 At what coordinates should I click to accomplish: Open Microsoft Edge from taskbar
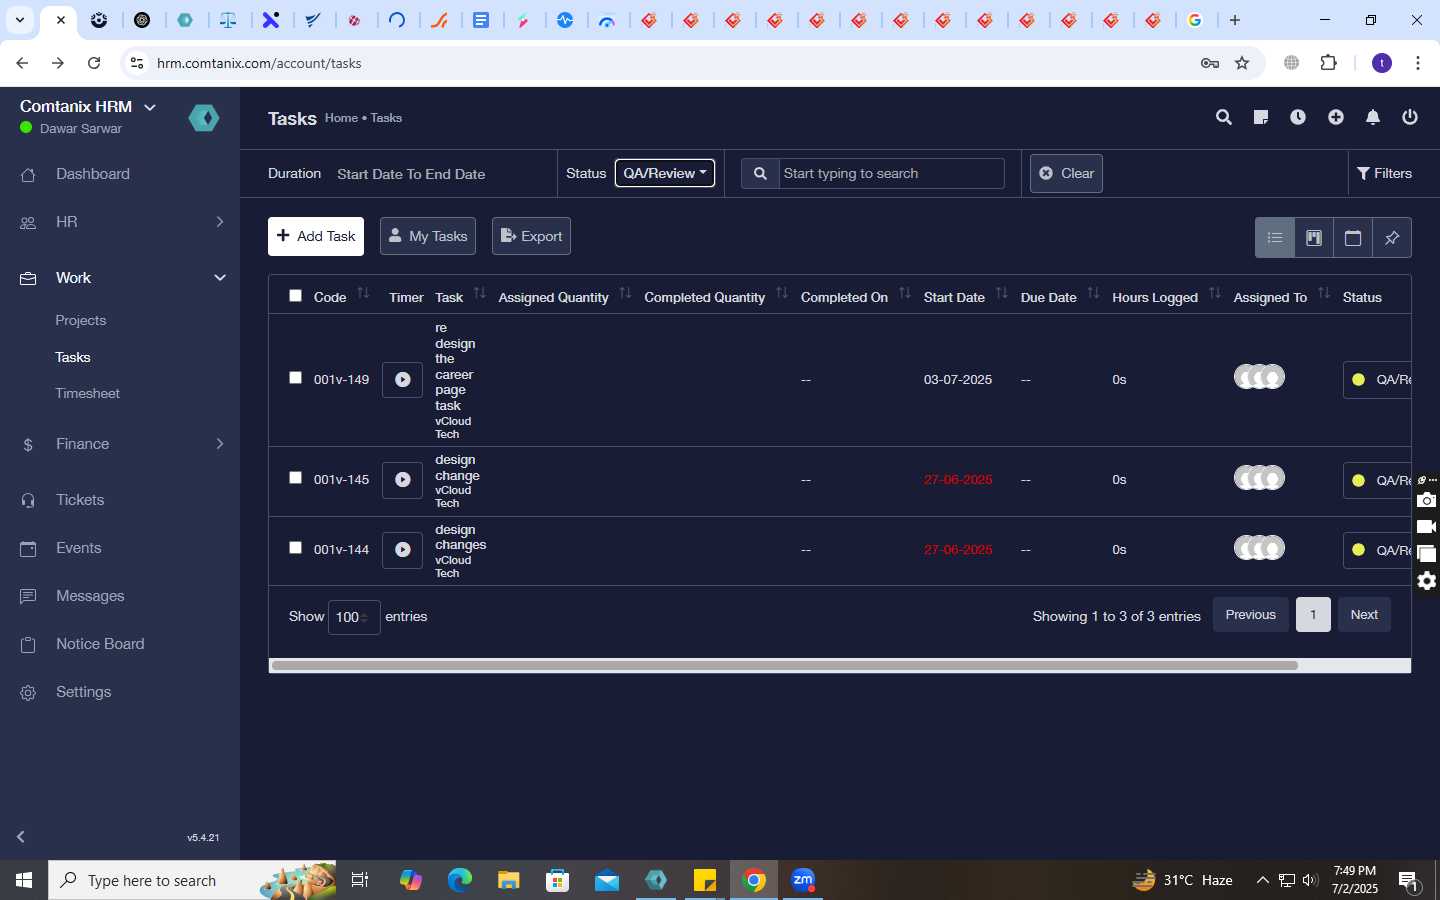tap(459, 880)
